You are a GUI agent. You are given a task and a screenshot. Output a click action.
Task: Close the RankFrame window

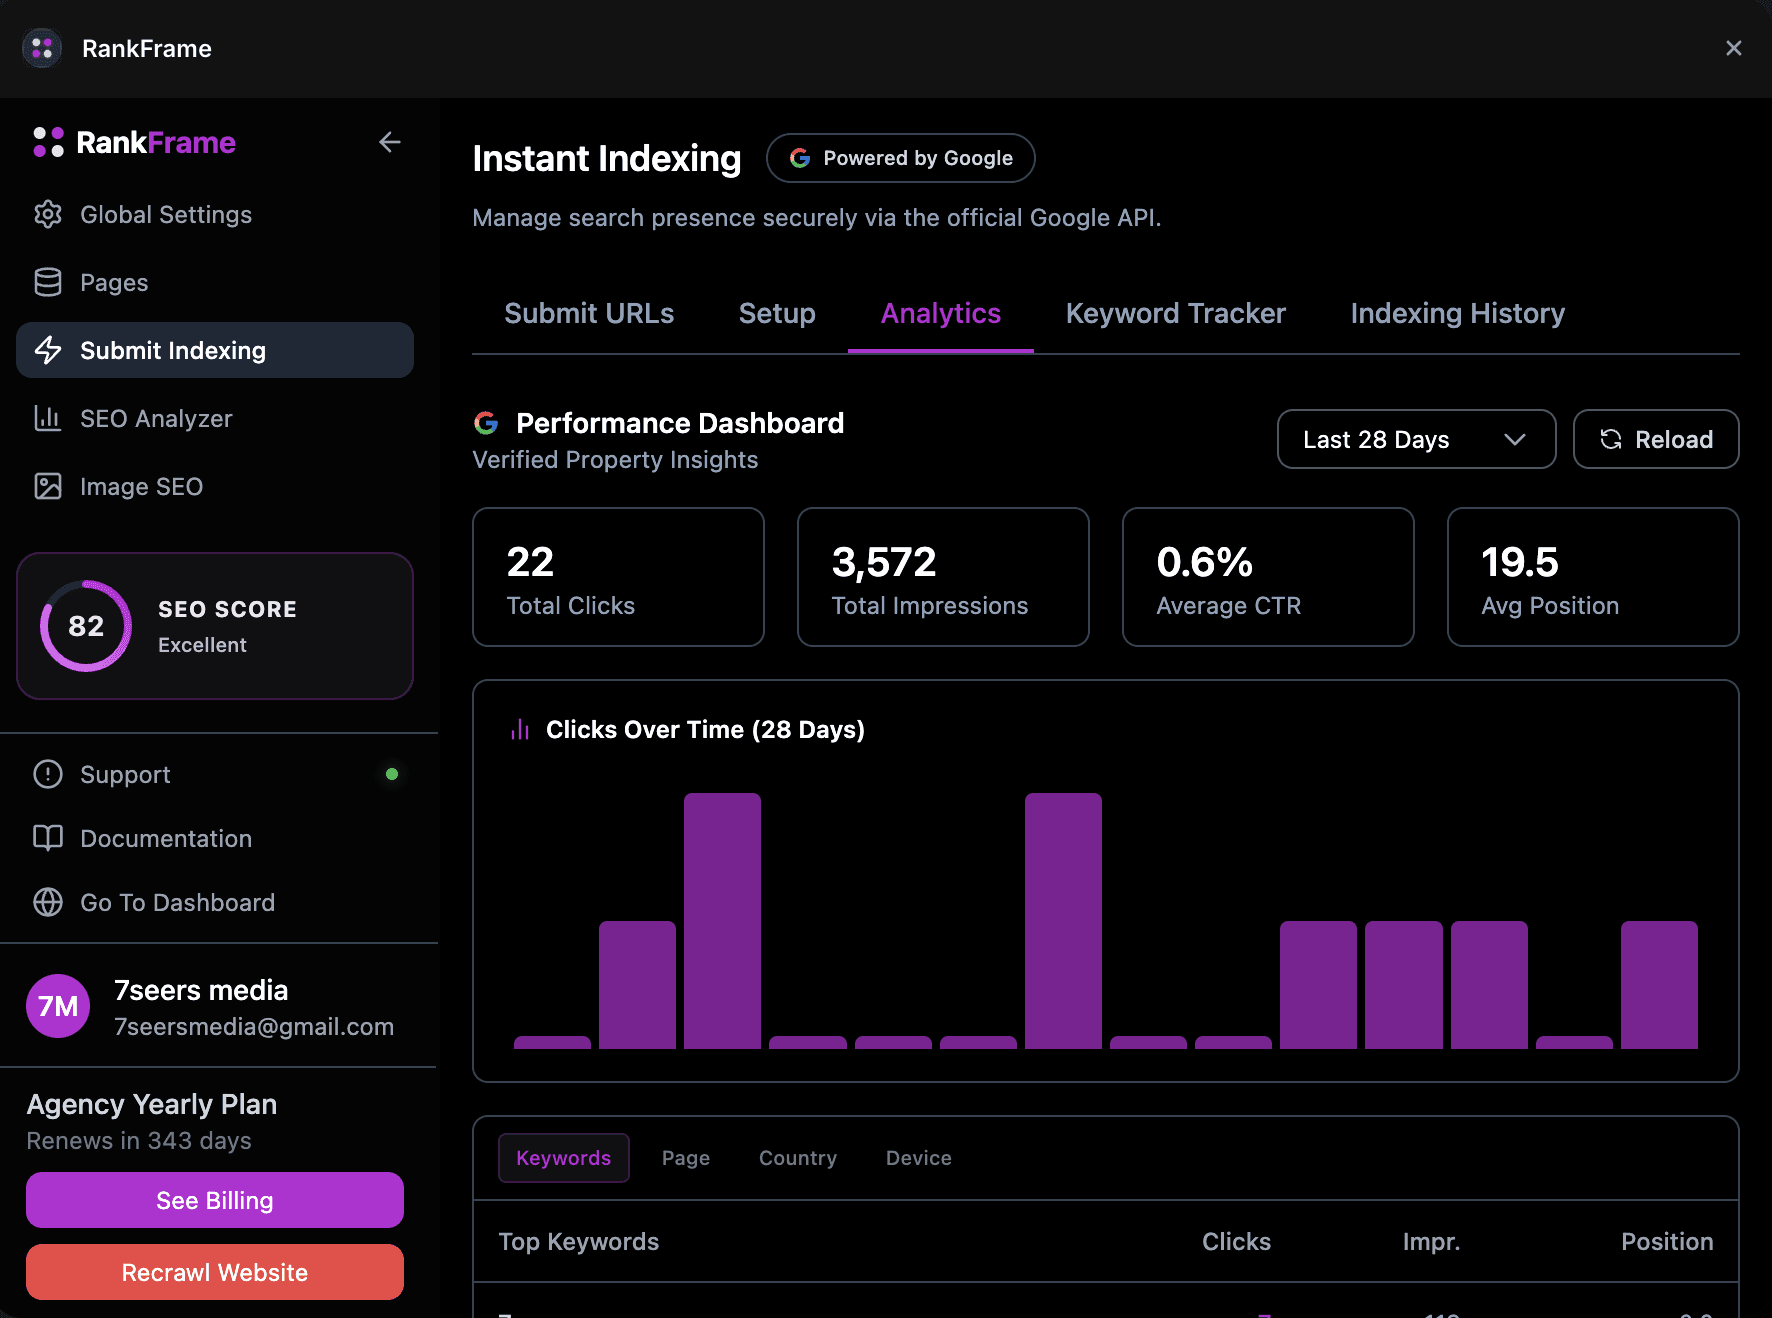1734,48
